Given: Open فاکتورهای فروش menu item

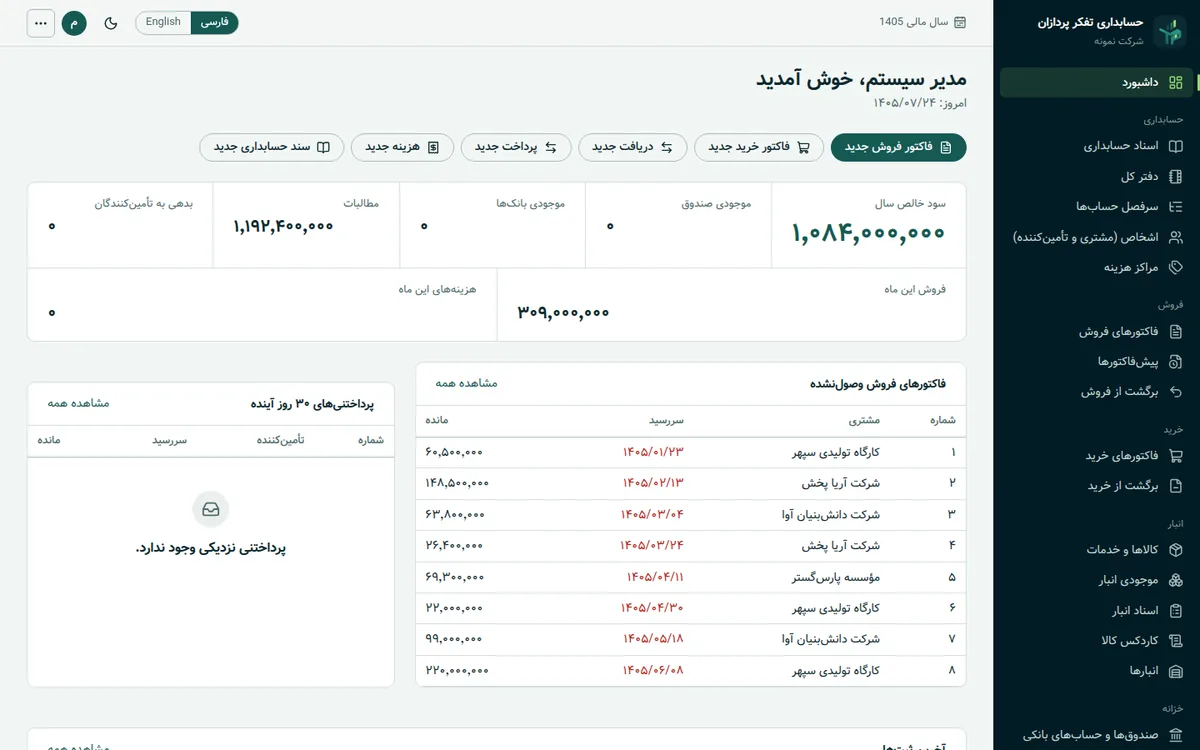Looking at the screenshot, I should click(1097, 331).
